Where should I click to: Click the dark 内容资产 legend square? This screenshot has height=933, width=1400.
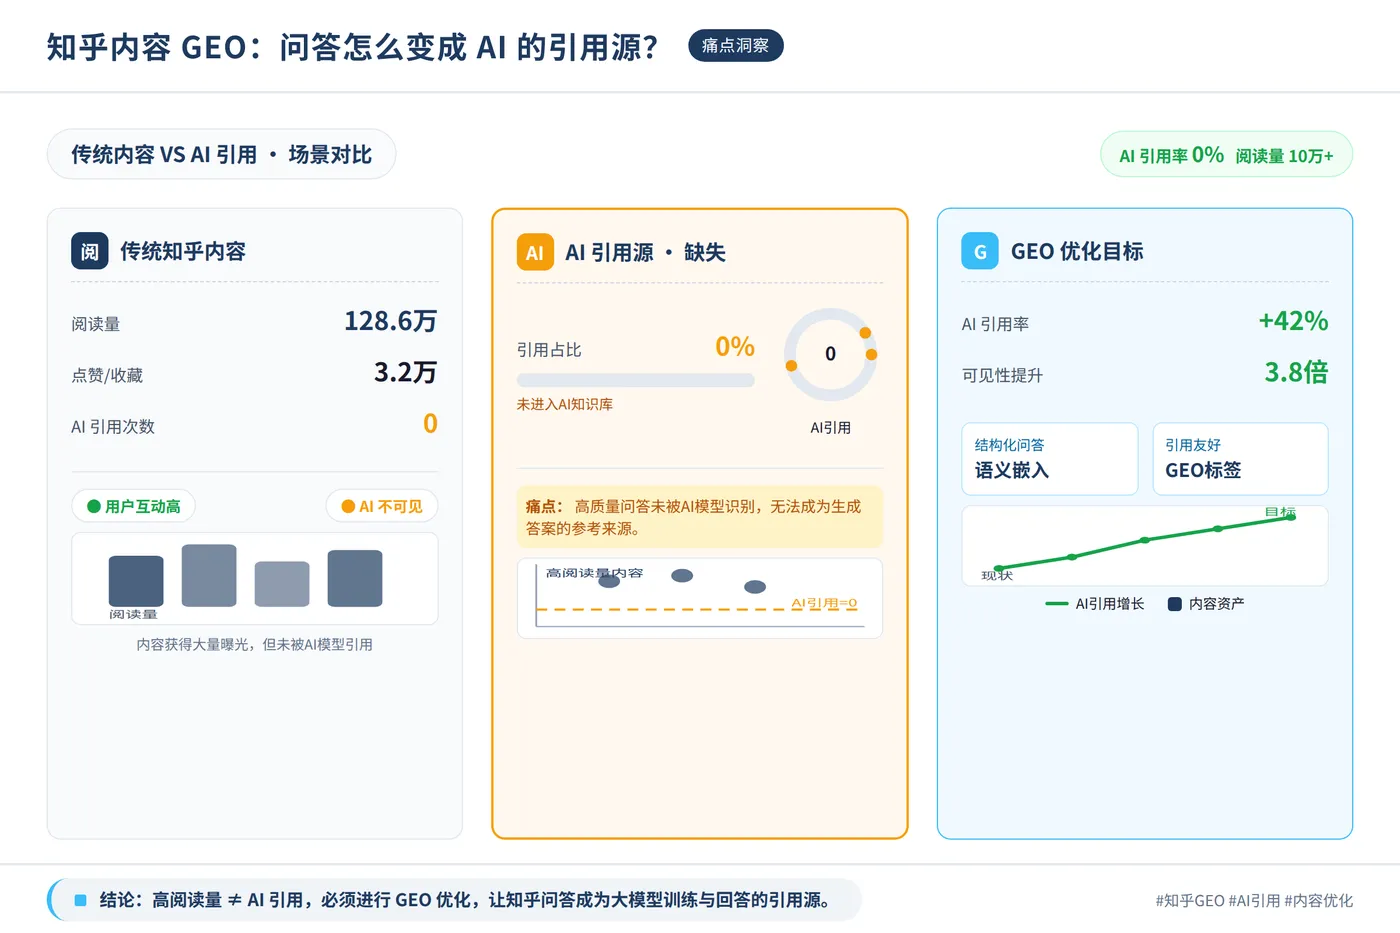[x=1175, y=604]
